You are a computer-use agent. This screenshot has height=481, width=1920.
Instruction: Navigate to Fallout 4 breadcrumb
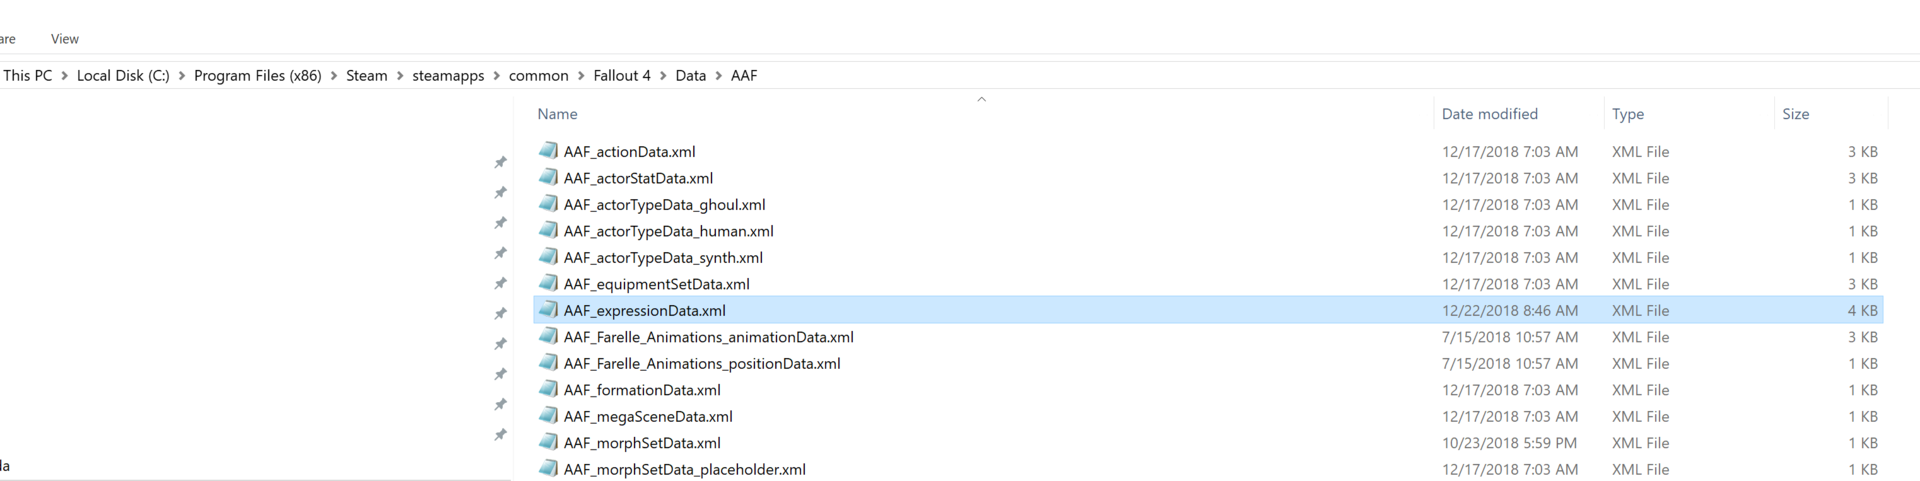click(622, 76)
